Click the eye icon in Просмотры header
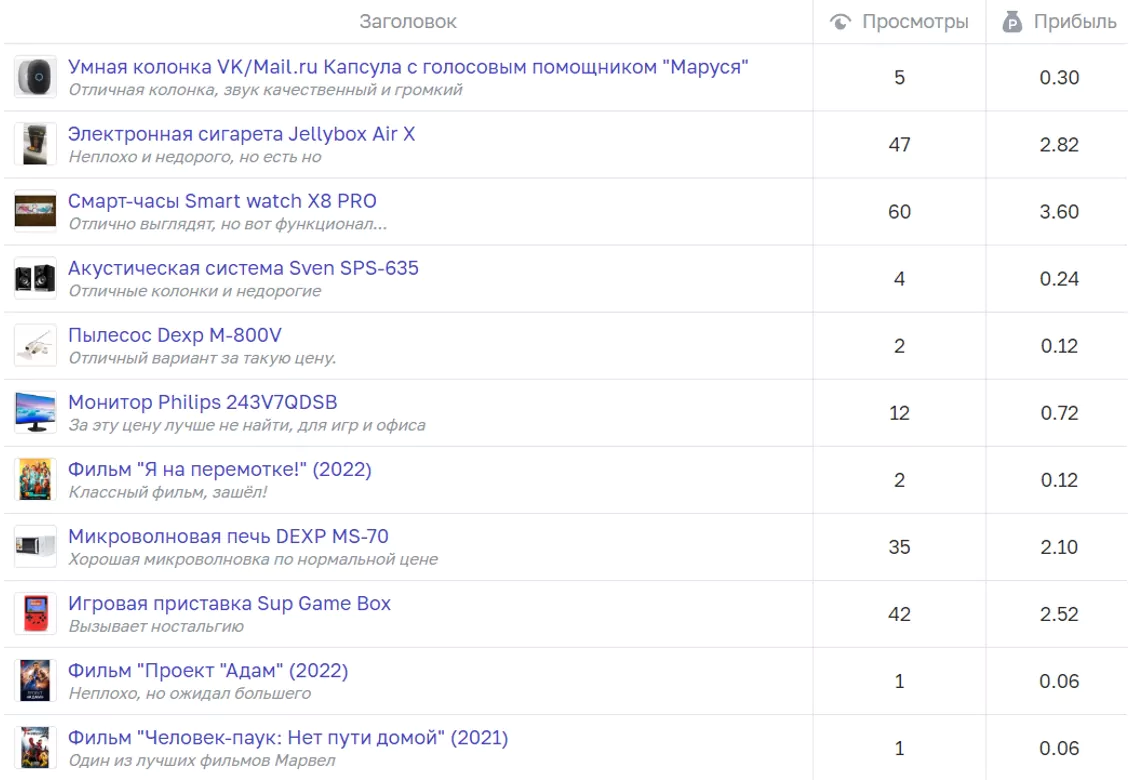Viewport: 1130px width, 783px height. coord(840,22)
